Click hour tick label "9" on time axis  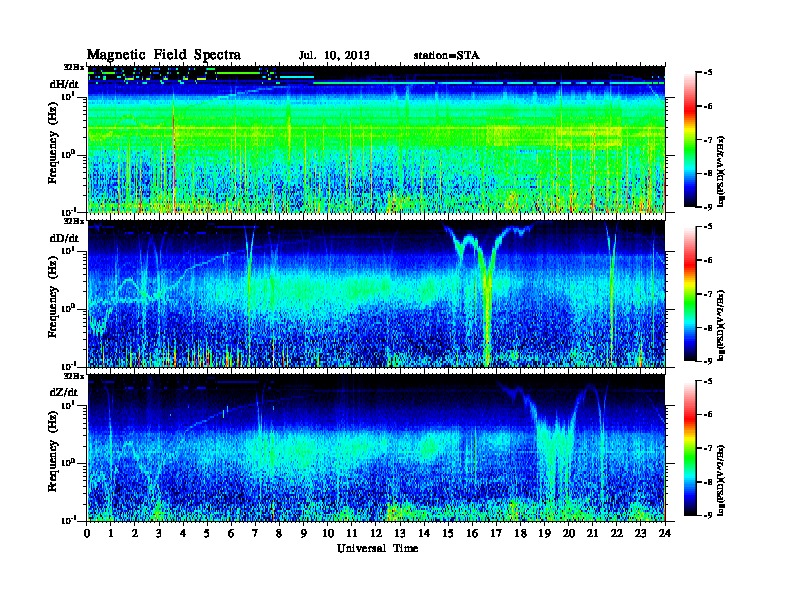(303, 534)
